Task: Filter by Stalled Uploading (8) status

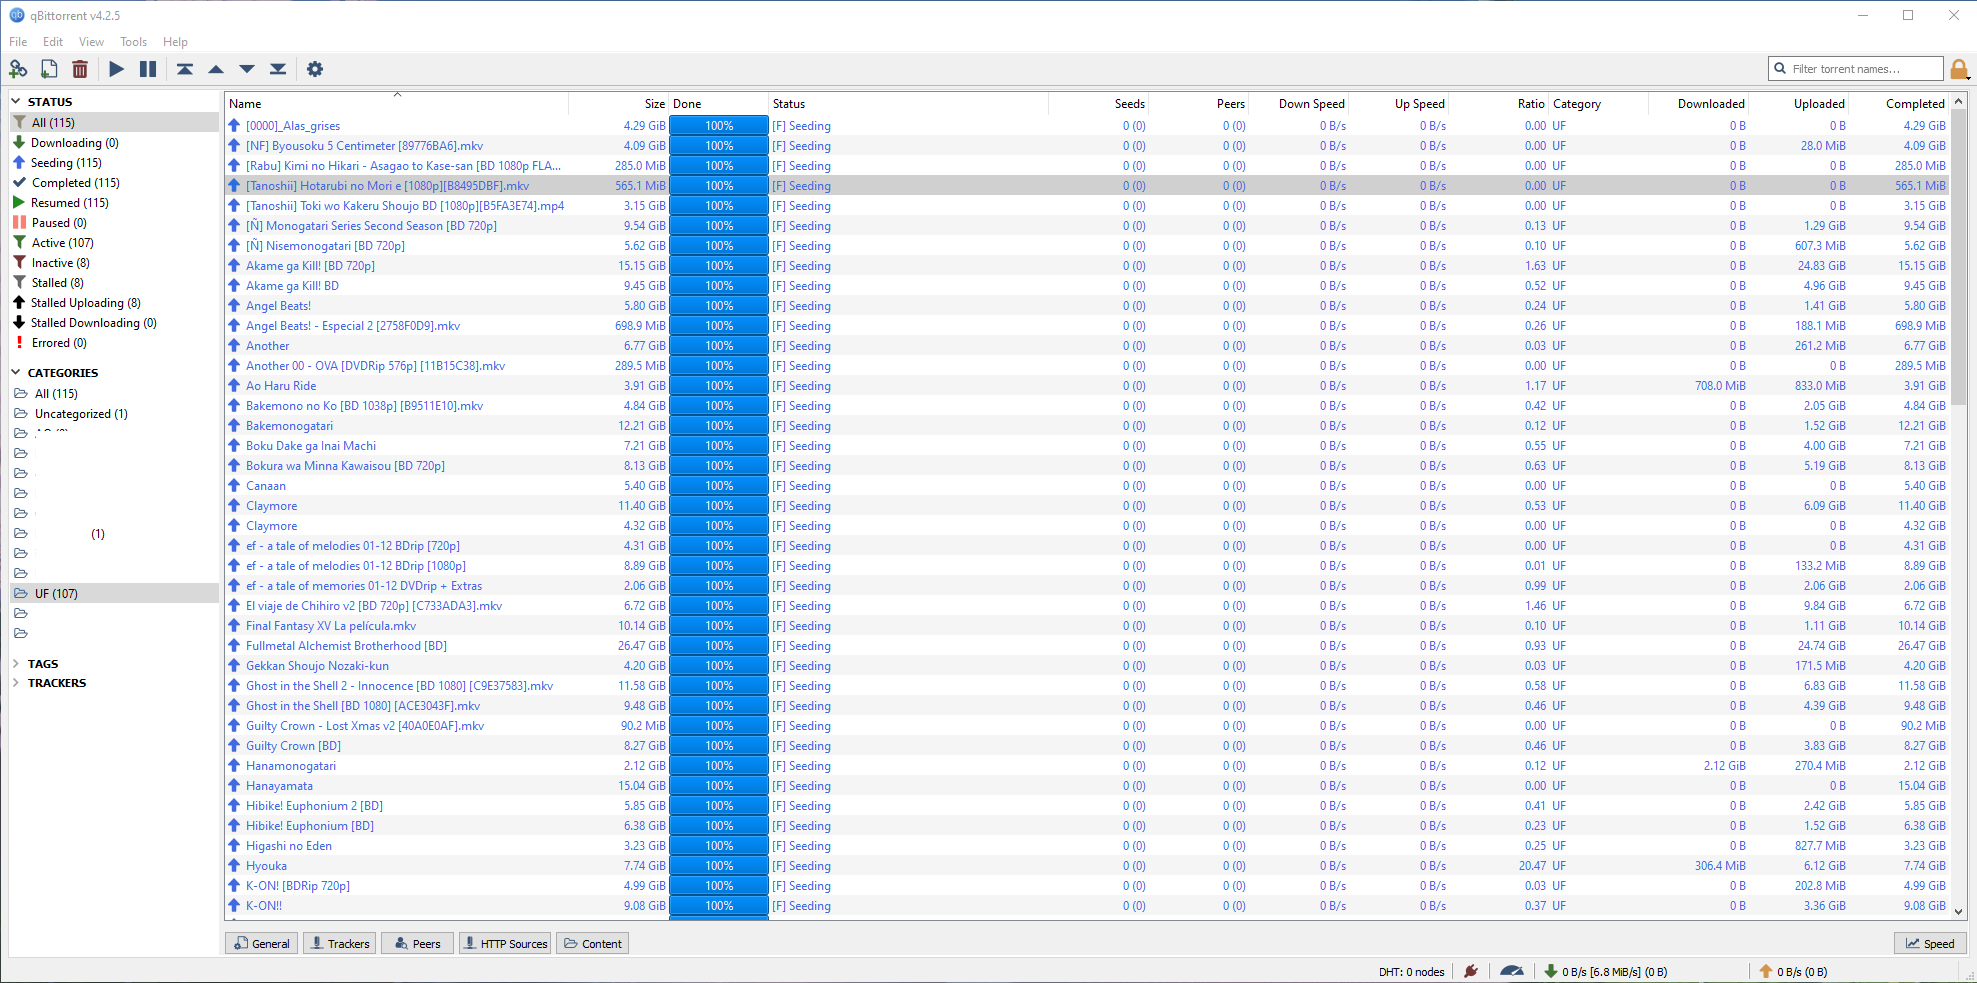Action: [x=114, y=303]
